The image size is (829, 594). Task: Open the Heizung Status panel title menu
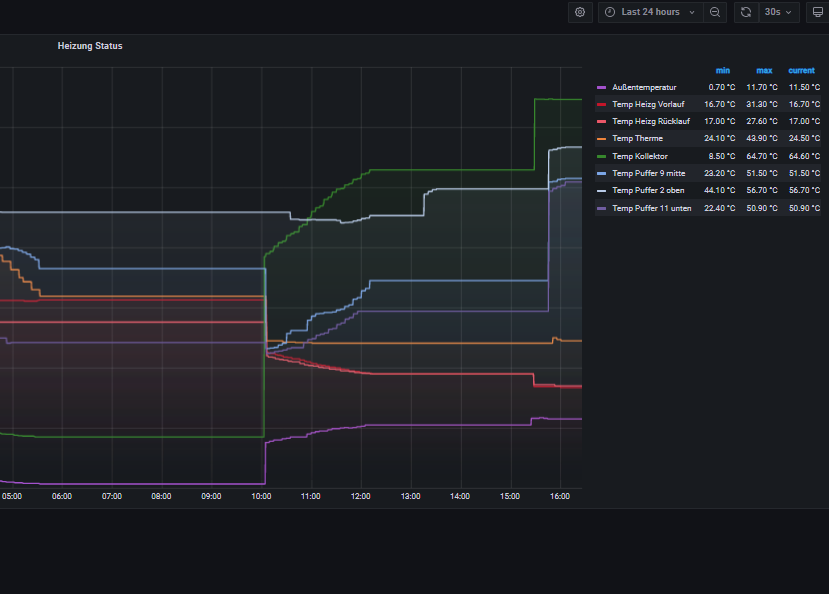(x=90, y=46)
